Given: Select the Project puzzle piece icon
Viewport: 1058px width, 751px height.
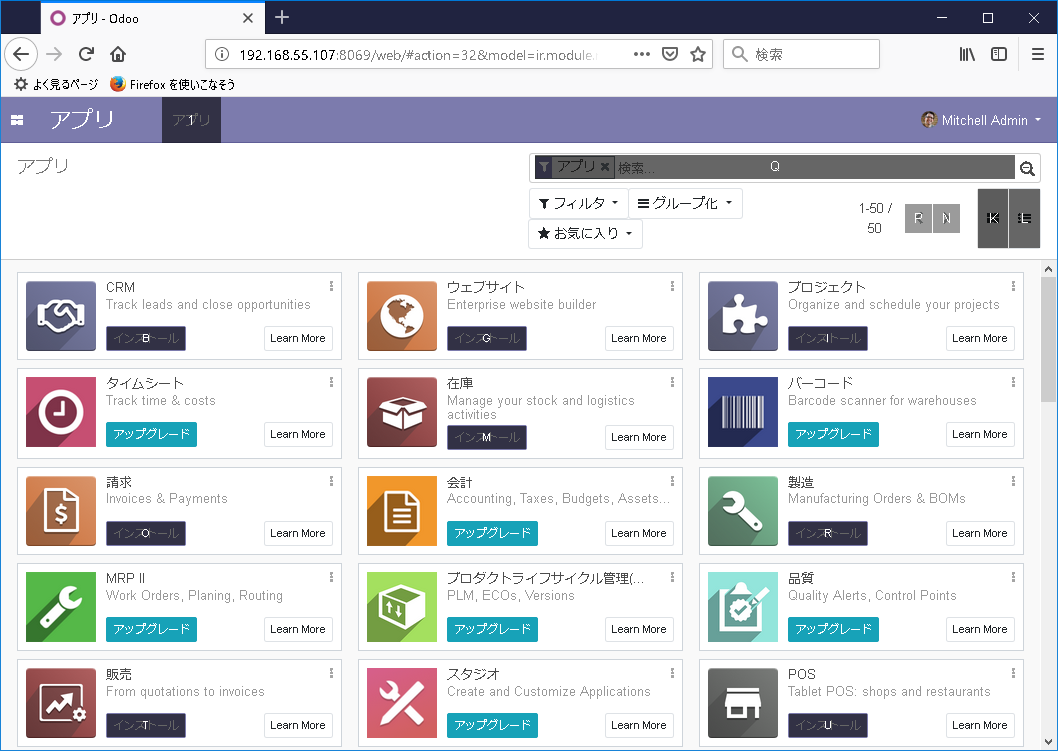Looking at the screenshot, I should [743, 315].
